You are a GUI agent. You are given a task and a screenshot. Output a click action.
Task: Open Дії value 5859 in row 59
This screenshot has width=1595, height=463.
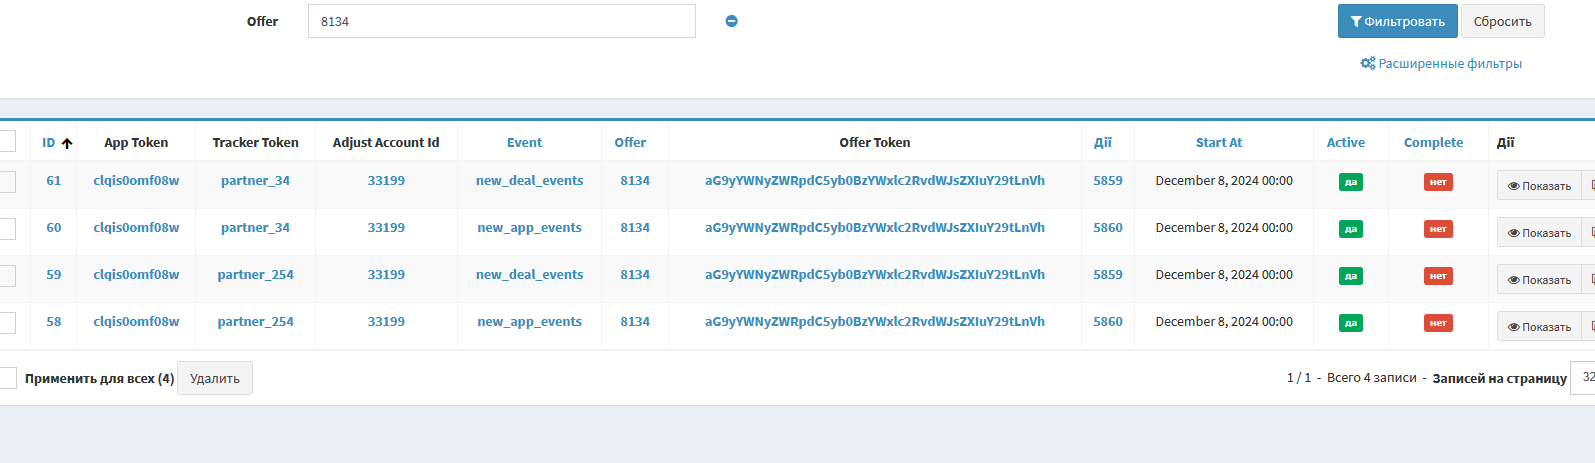1108,275
